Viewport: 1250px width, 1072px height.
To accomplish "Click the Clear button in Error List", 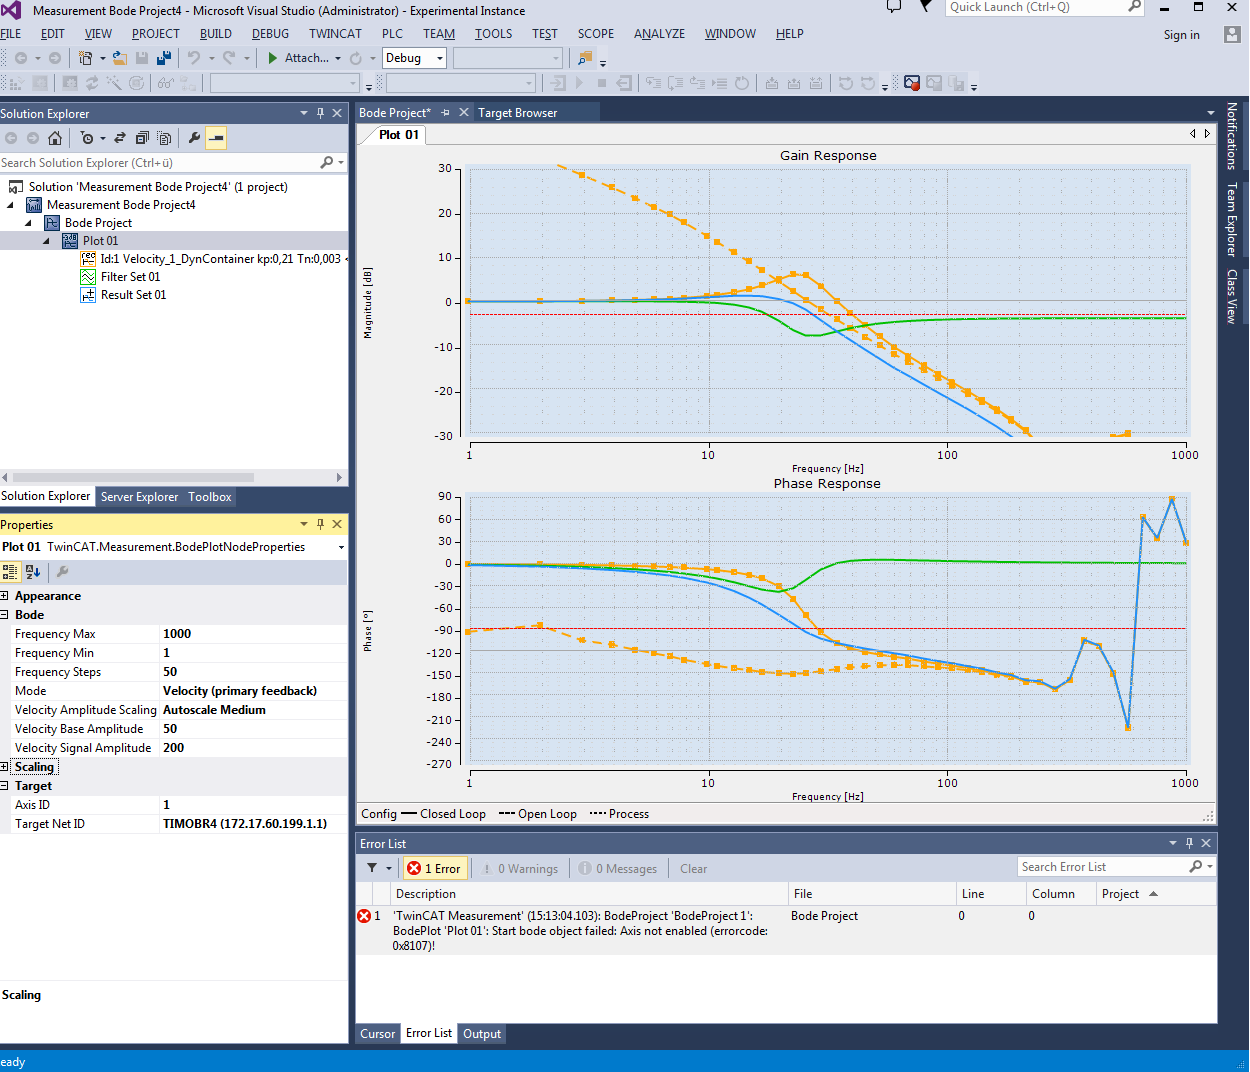I will [693, 869].
